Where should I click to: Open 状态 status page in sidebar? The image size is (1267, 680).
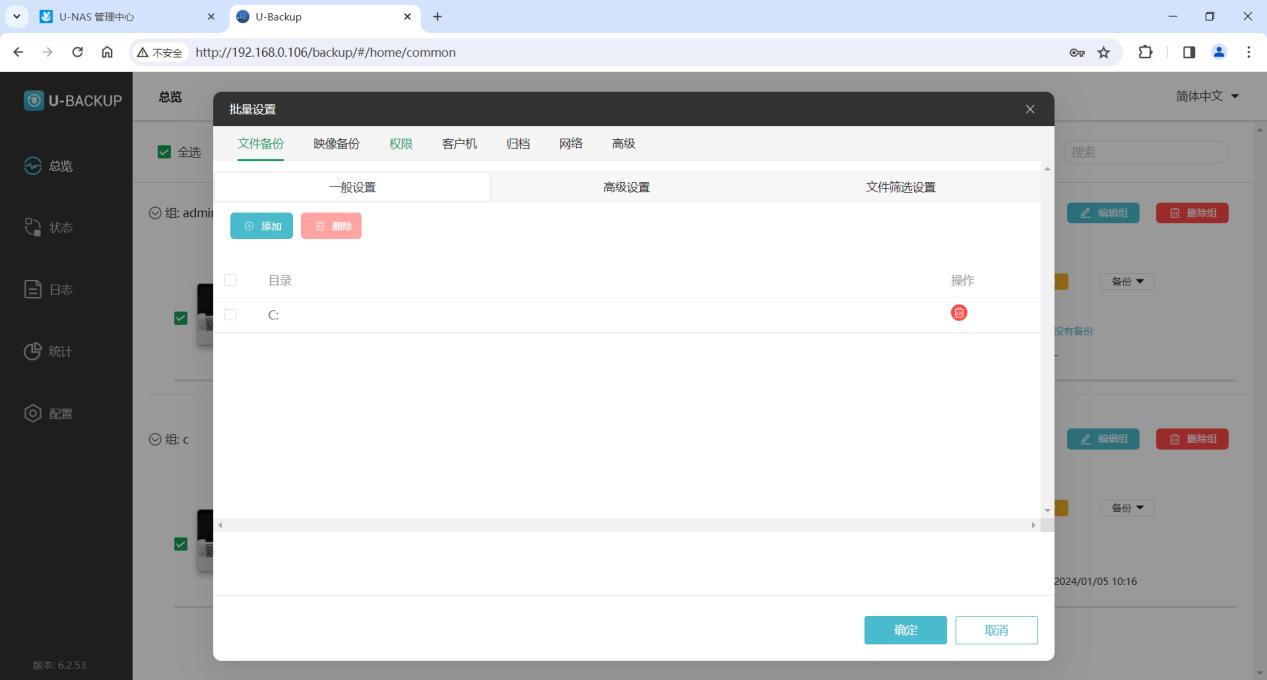coord(50,228)
